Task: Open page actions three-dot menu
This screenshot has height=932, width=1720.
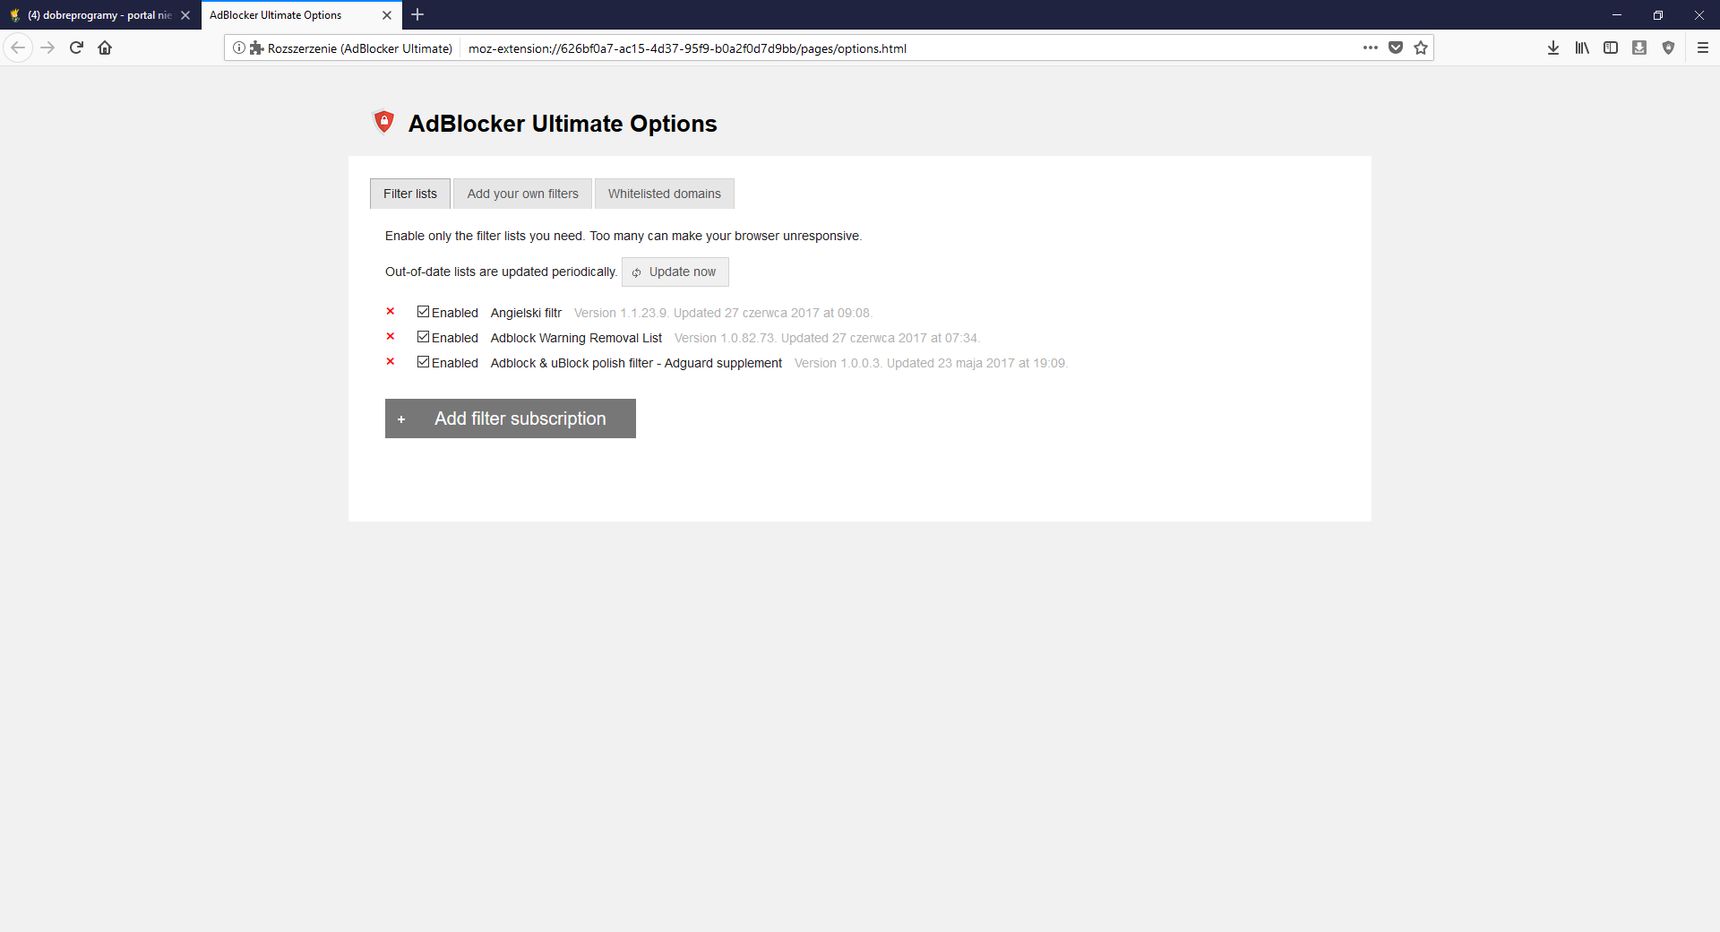Action: pyautogui.click(x=1370, y=48)
